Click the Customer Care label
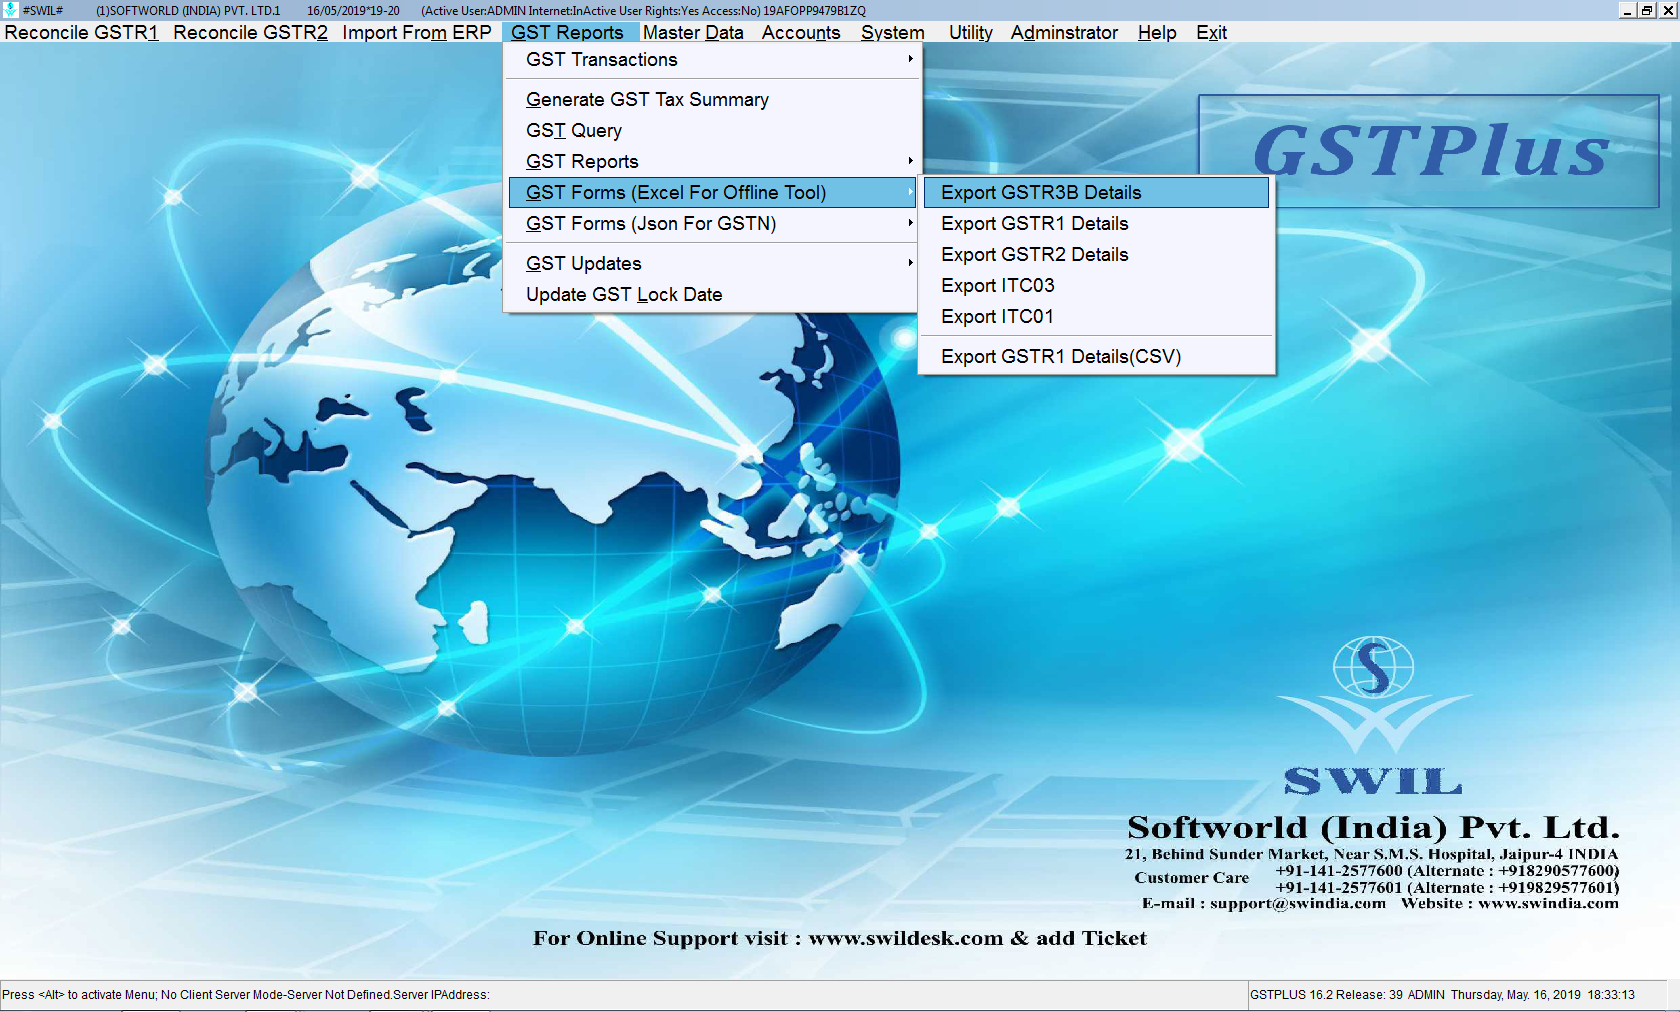This screenshot has width=1680, height=1012. [x=1191, y=878]
